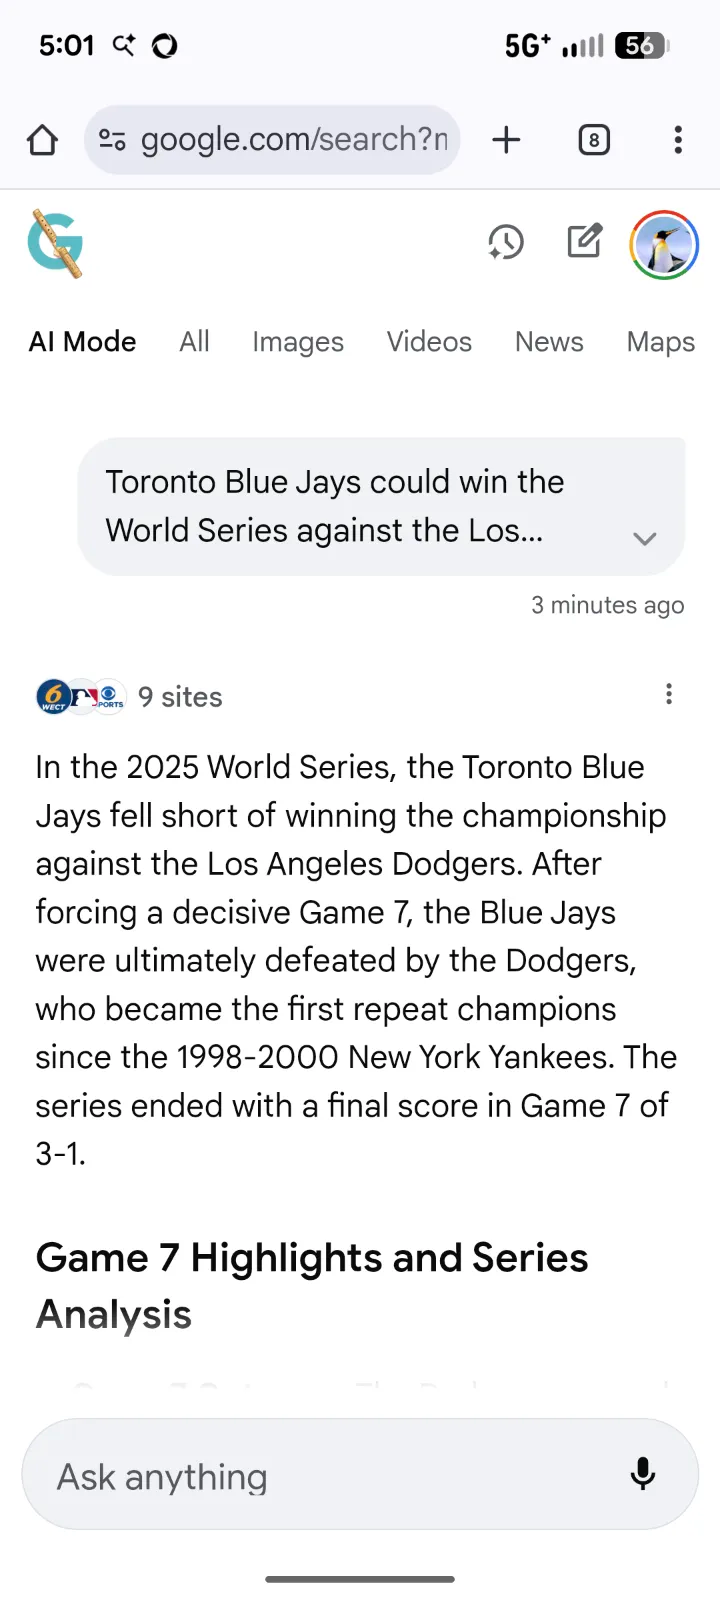Expand the Toronto Blue Jays query chevron
Image resolution: width=720 pixels, height=1600 pixels.
(645, 538)
